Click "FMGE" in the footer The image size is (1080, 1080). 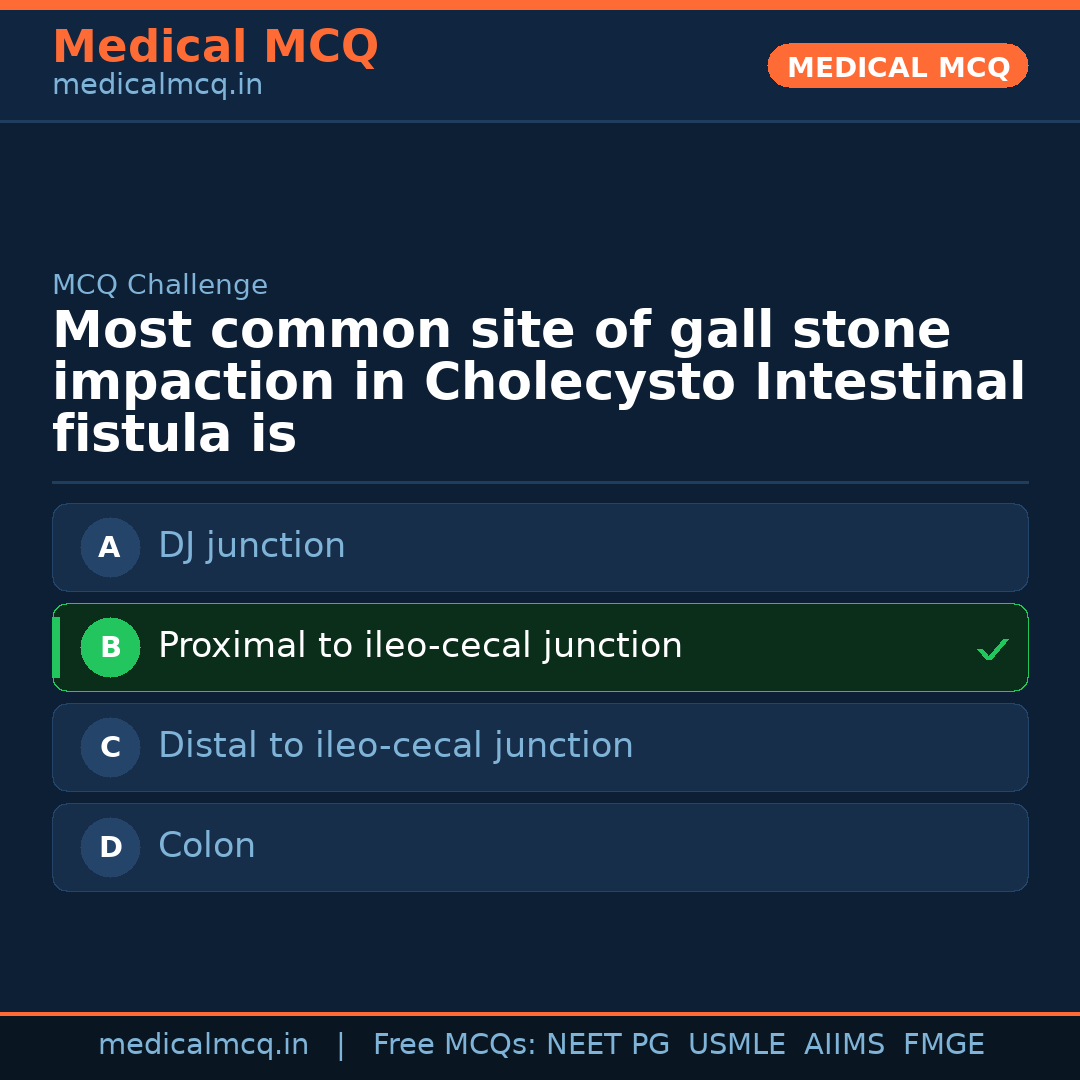point(943,1045)
